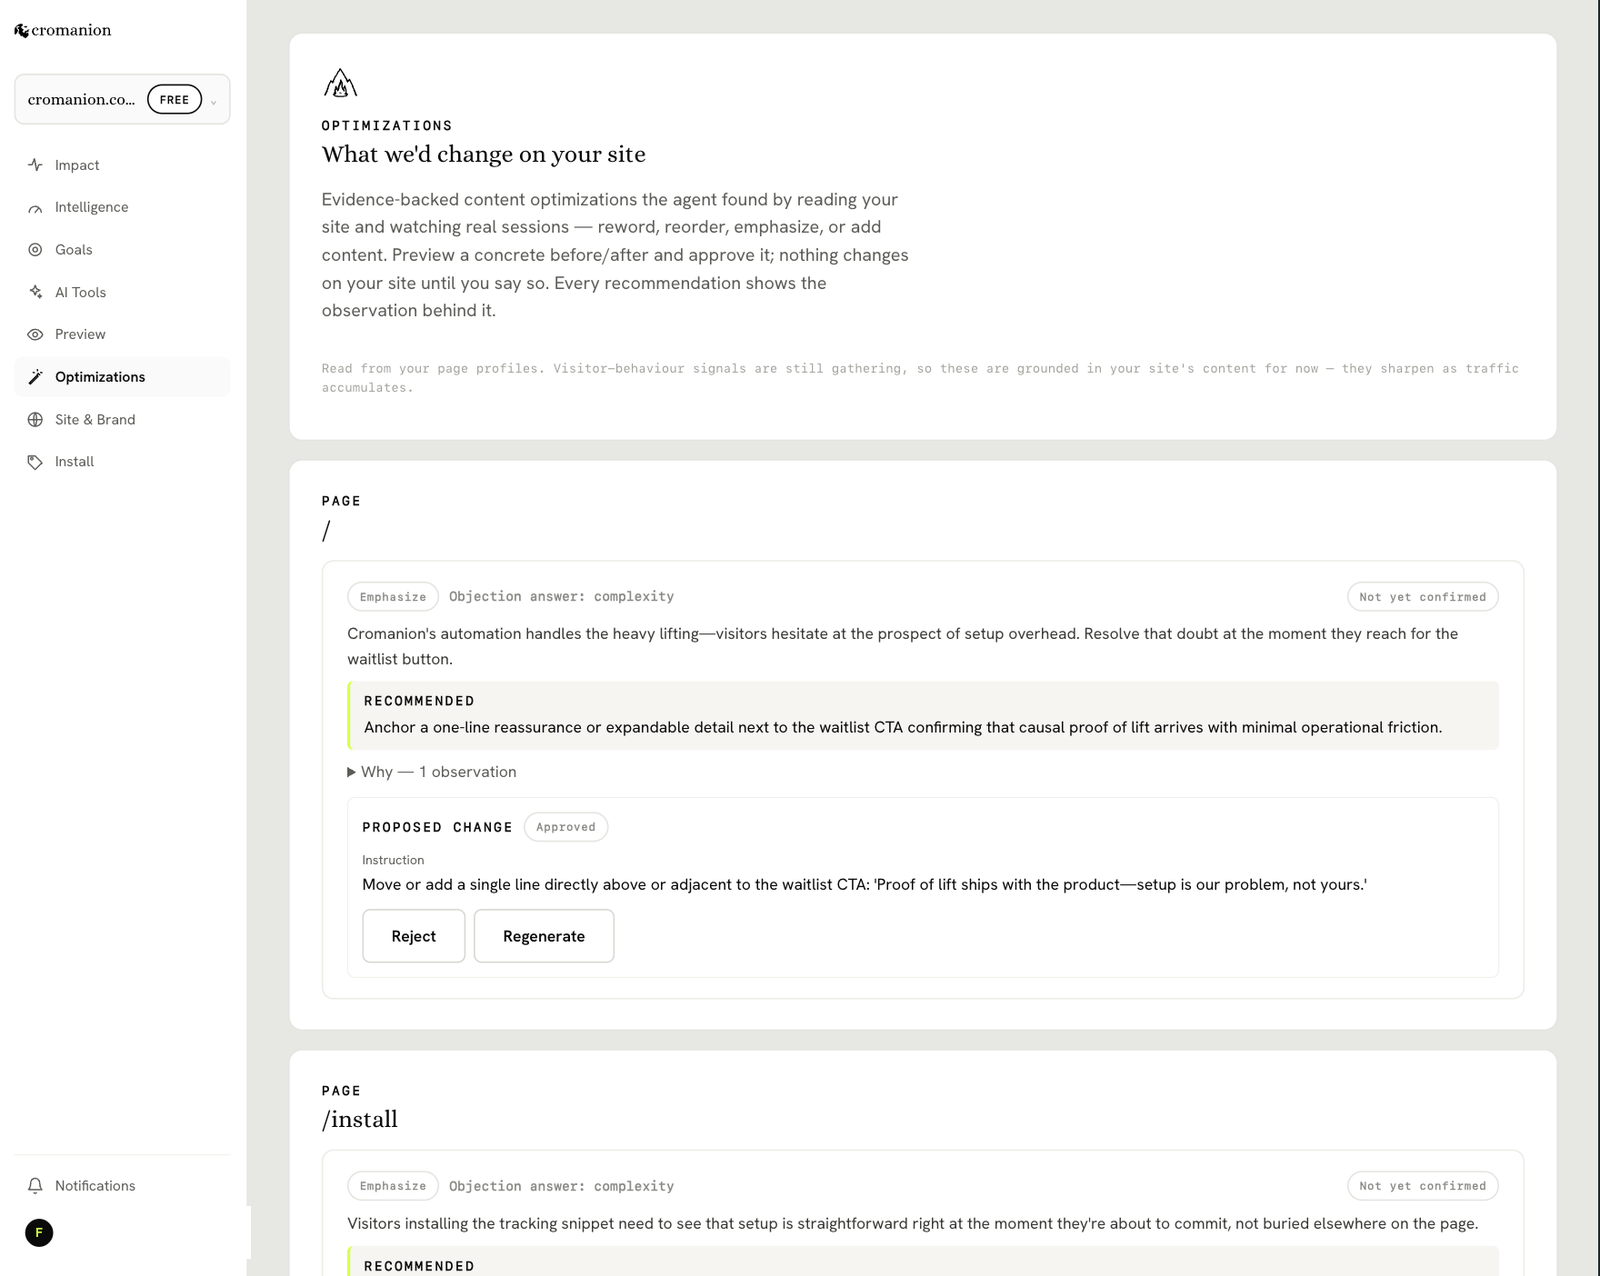Reject the proposed change
1600x1276 pixels.
(414, 936)
